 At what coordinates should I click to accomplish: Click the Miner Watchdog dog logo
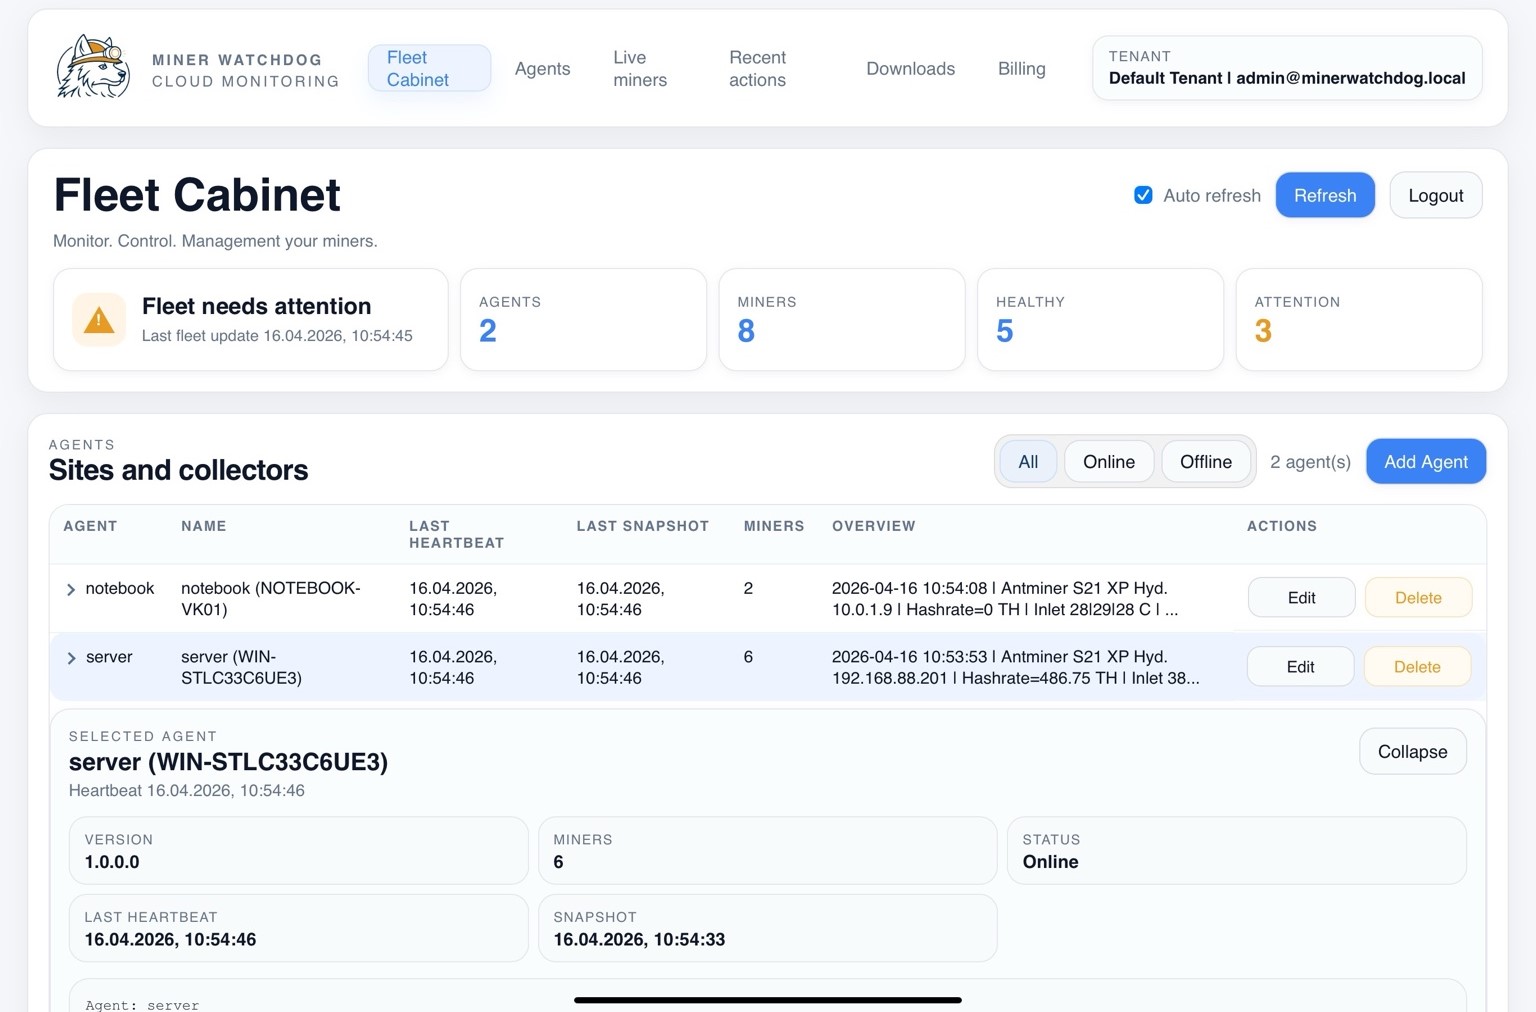(93, 67)
